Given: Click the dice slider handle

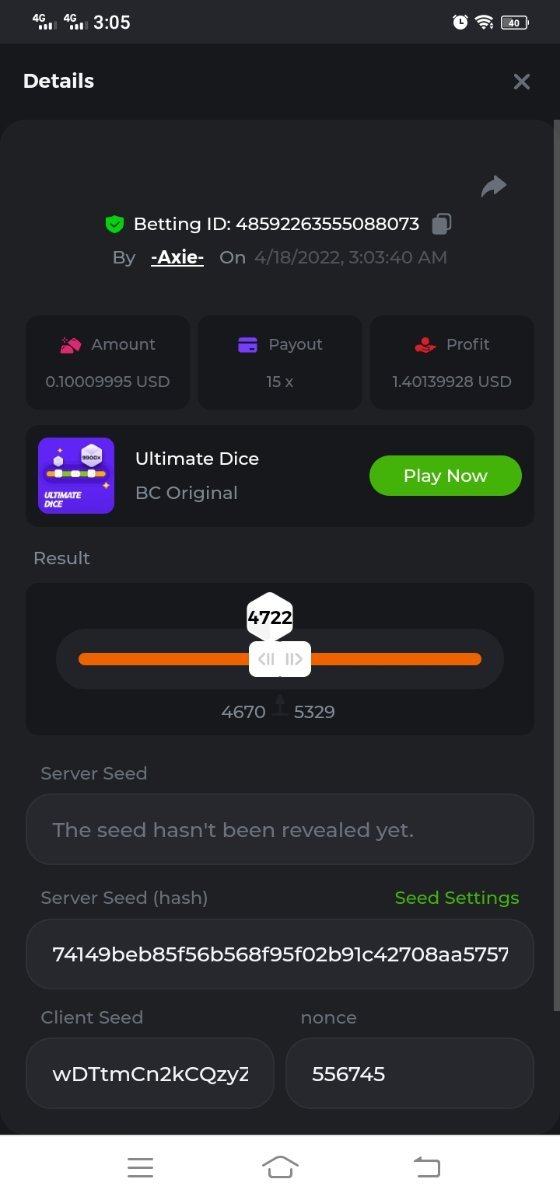Looking at the screenshot, I should click(x=280, y=659).
